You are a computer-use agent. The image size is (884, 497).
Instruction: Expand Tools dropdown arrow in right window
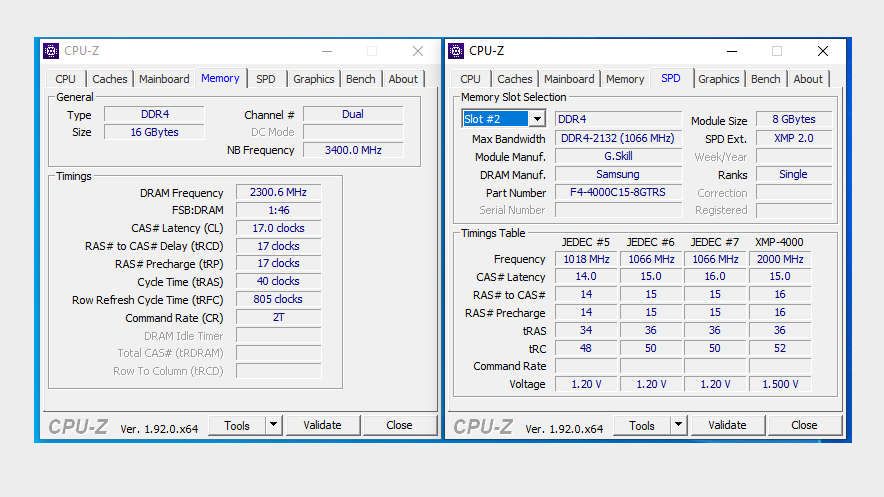click(x=678, y=425)
